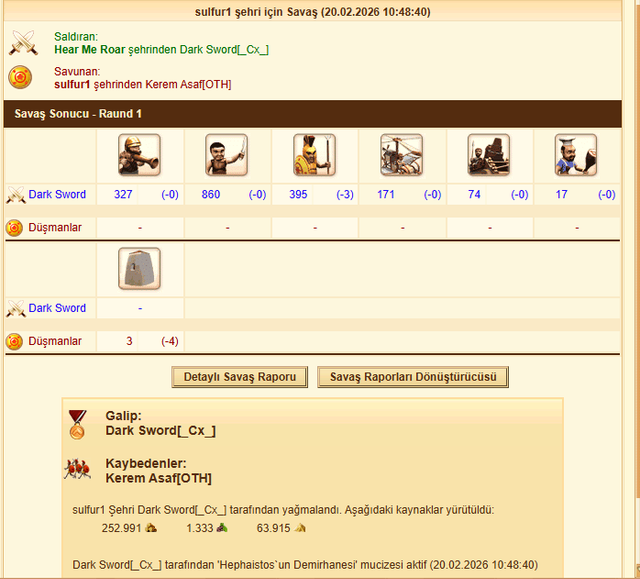The height and width of the screenshot is (579, 640).
Task: Click Düşmanlar label in wall table
Action: click(55, 341)
